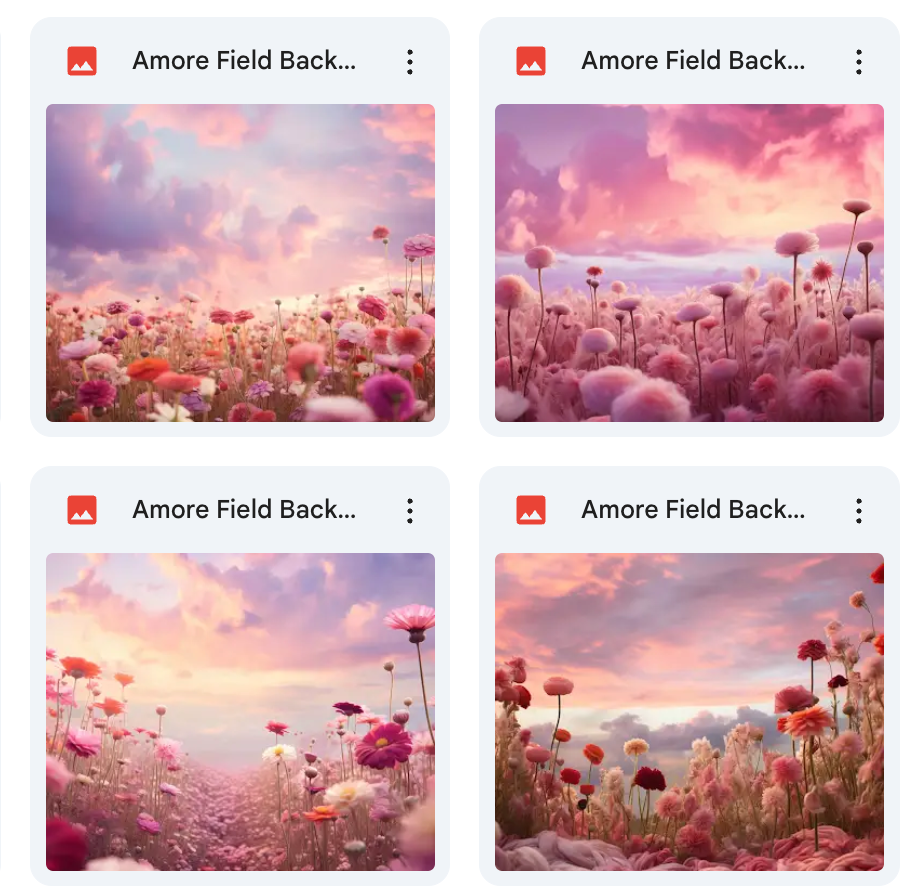Open the thumbnail with a purple cloudy sky
This screenshot has height=886, width=908.
click(x=240, y=262)
